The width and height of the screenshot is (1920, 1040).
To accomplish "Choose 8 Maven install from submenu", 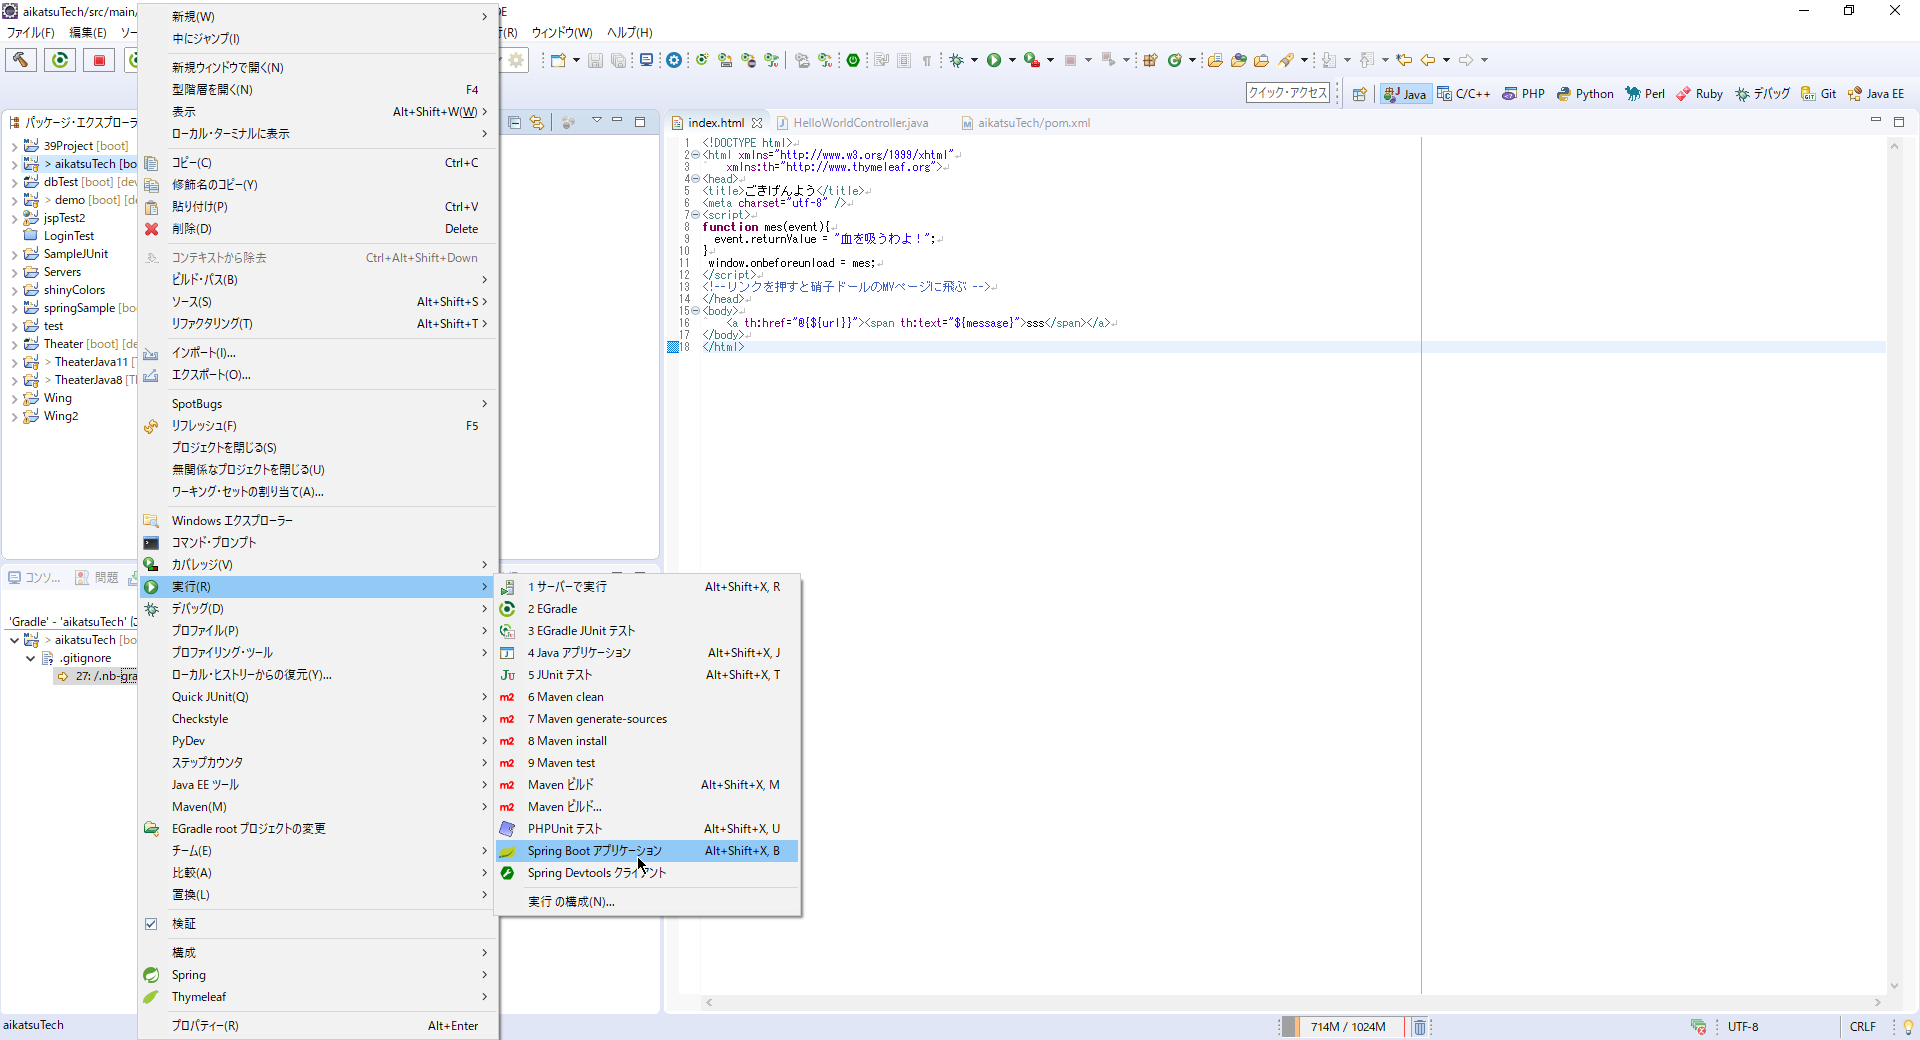I will pyautogui.click(x=647, y=741).
